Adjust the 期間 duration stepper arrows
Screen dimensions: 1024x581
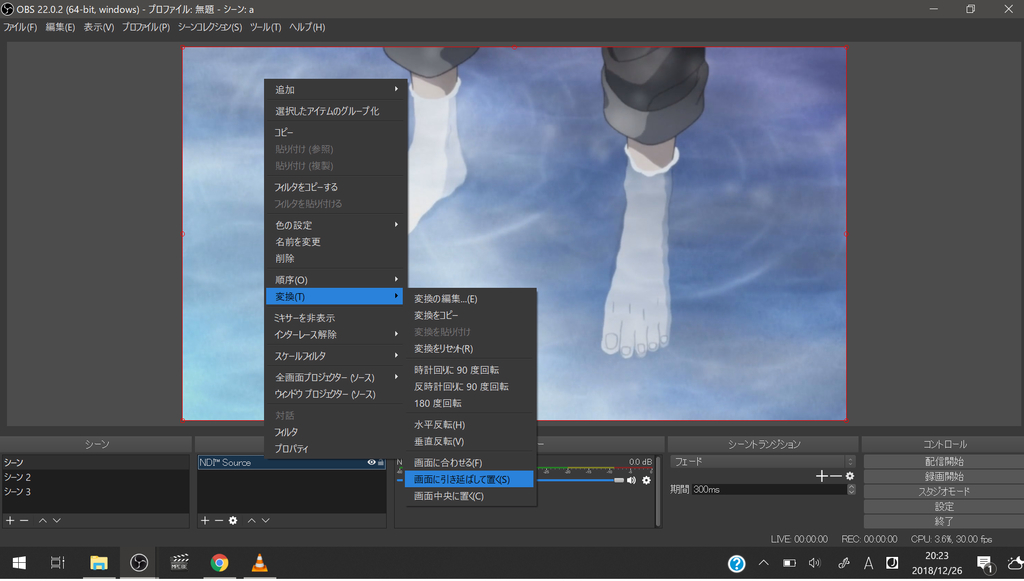[851, 489]
